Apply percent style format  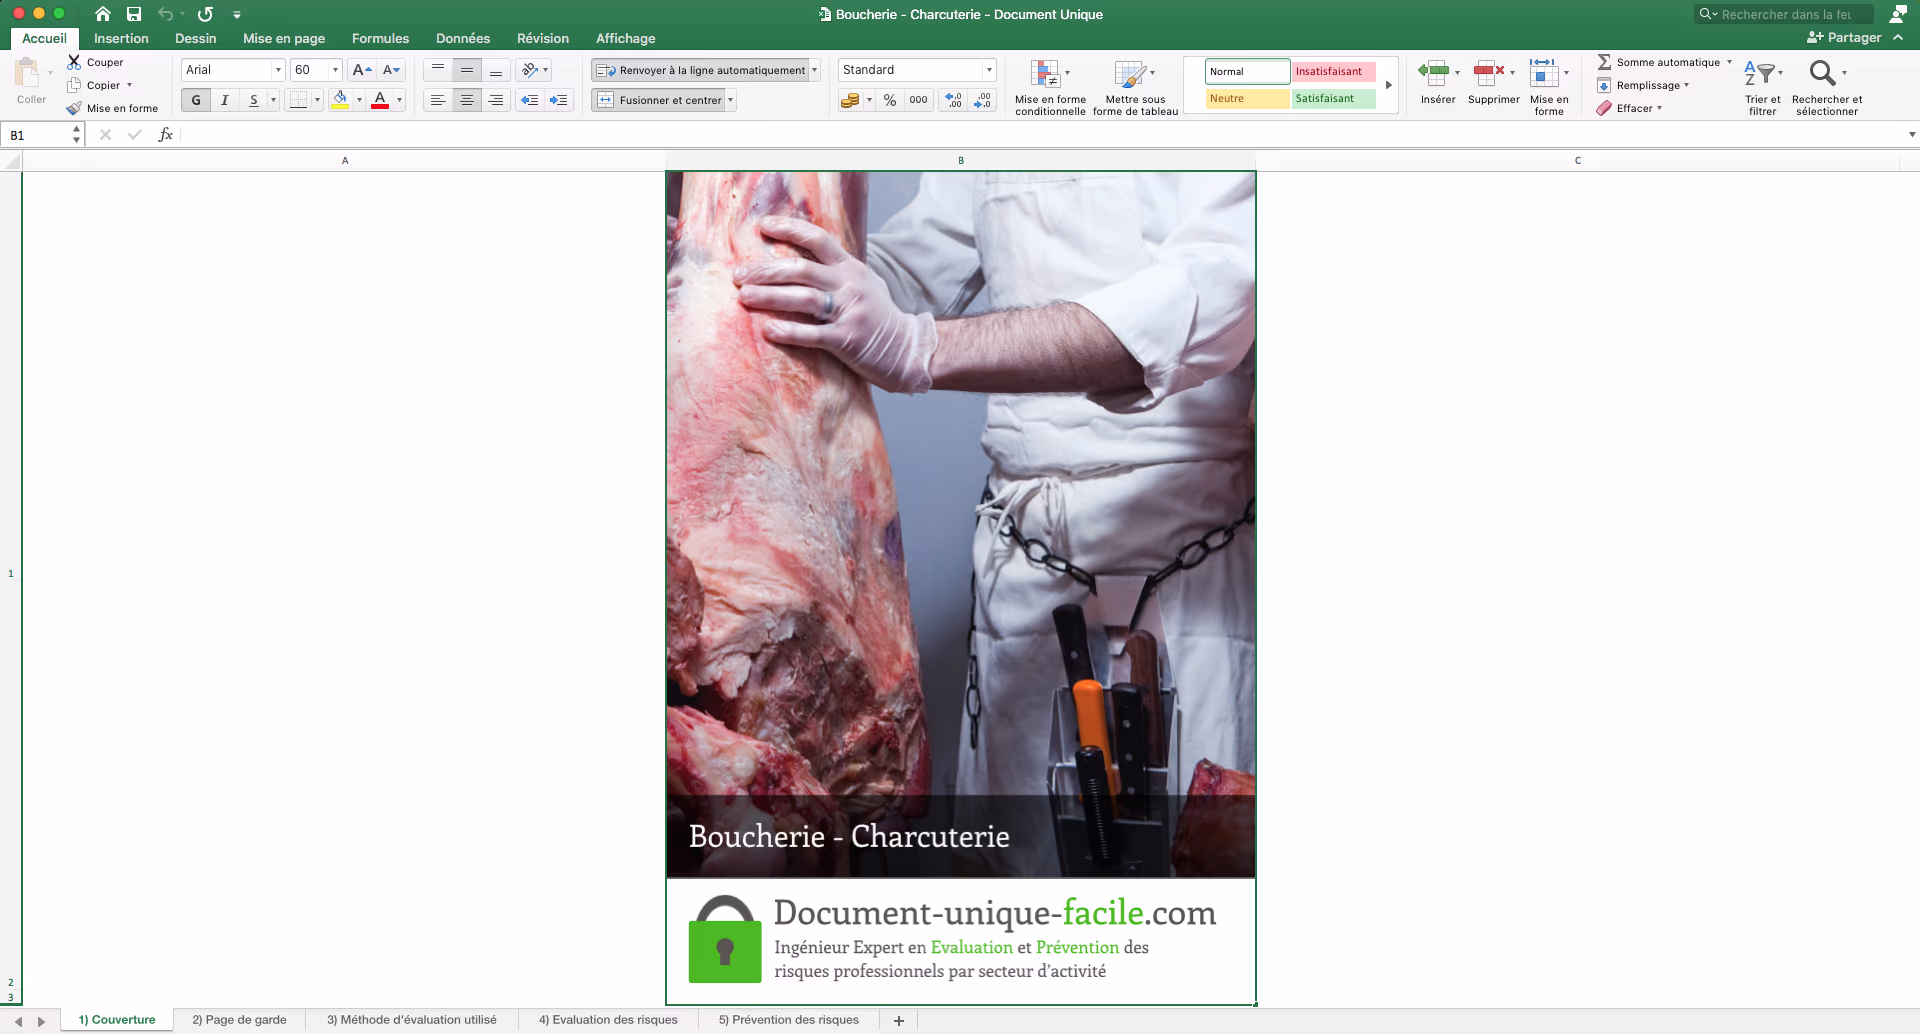890,100
